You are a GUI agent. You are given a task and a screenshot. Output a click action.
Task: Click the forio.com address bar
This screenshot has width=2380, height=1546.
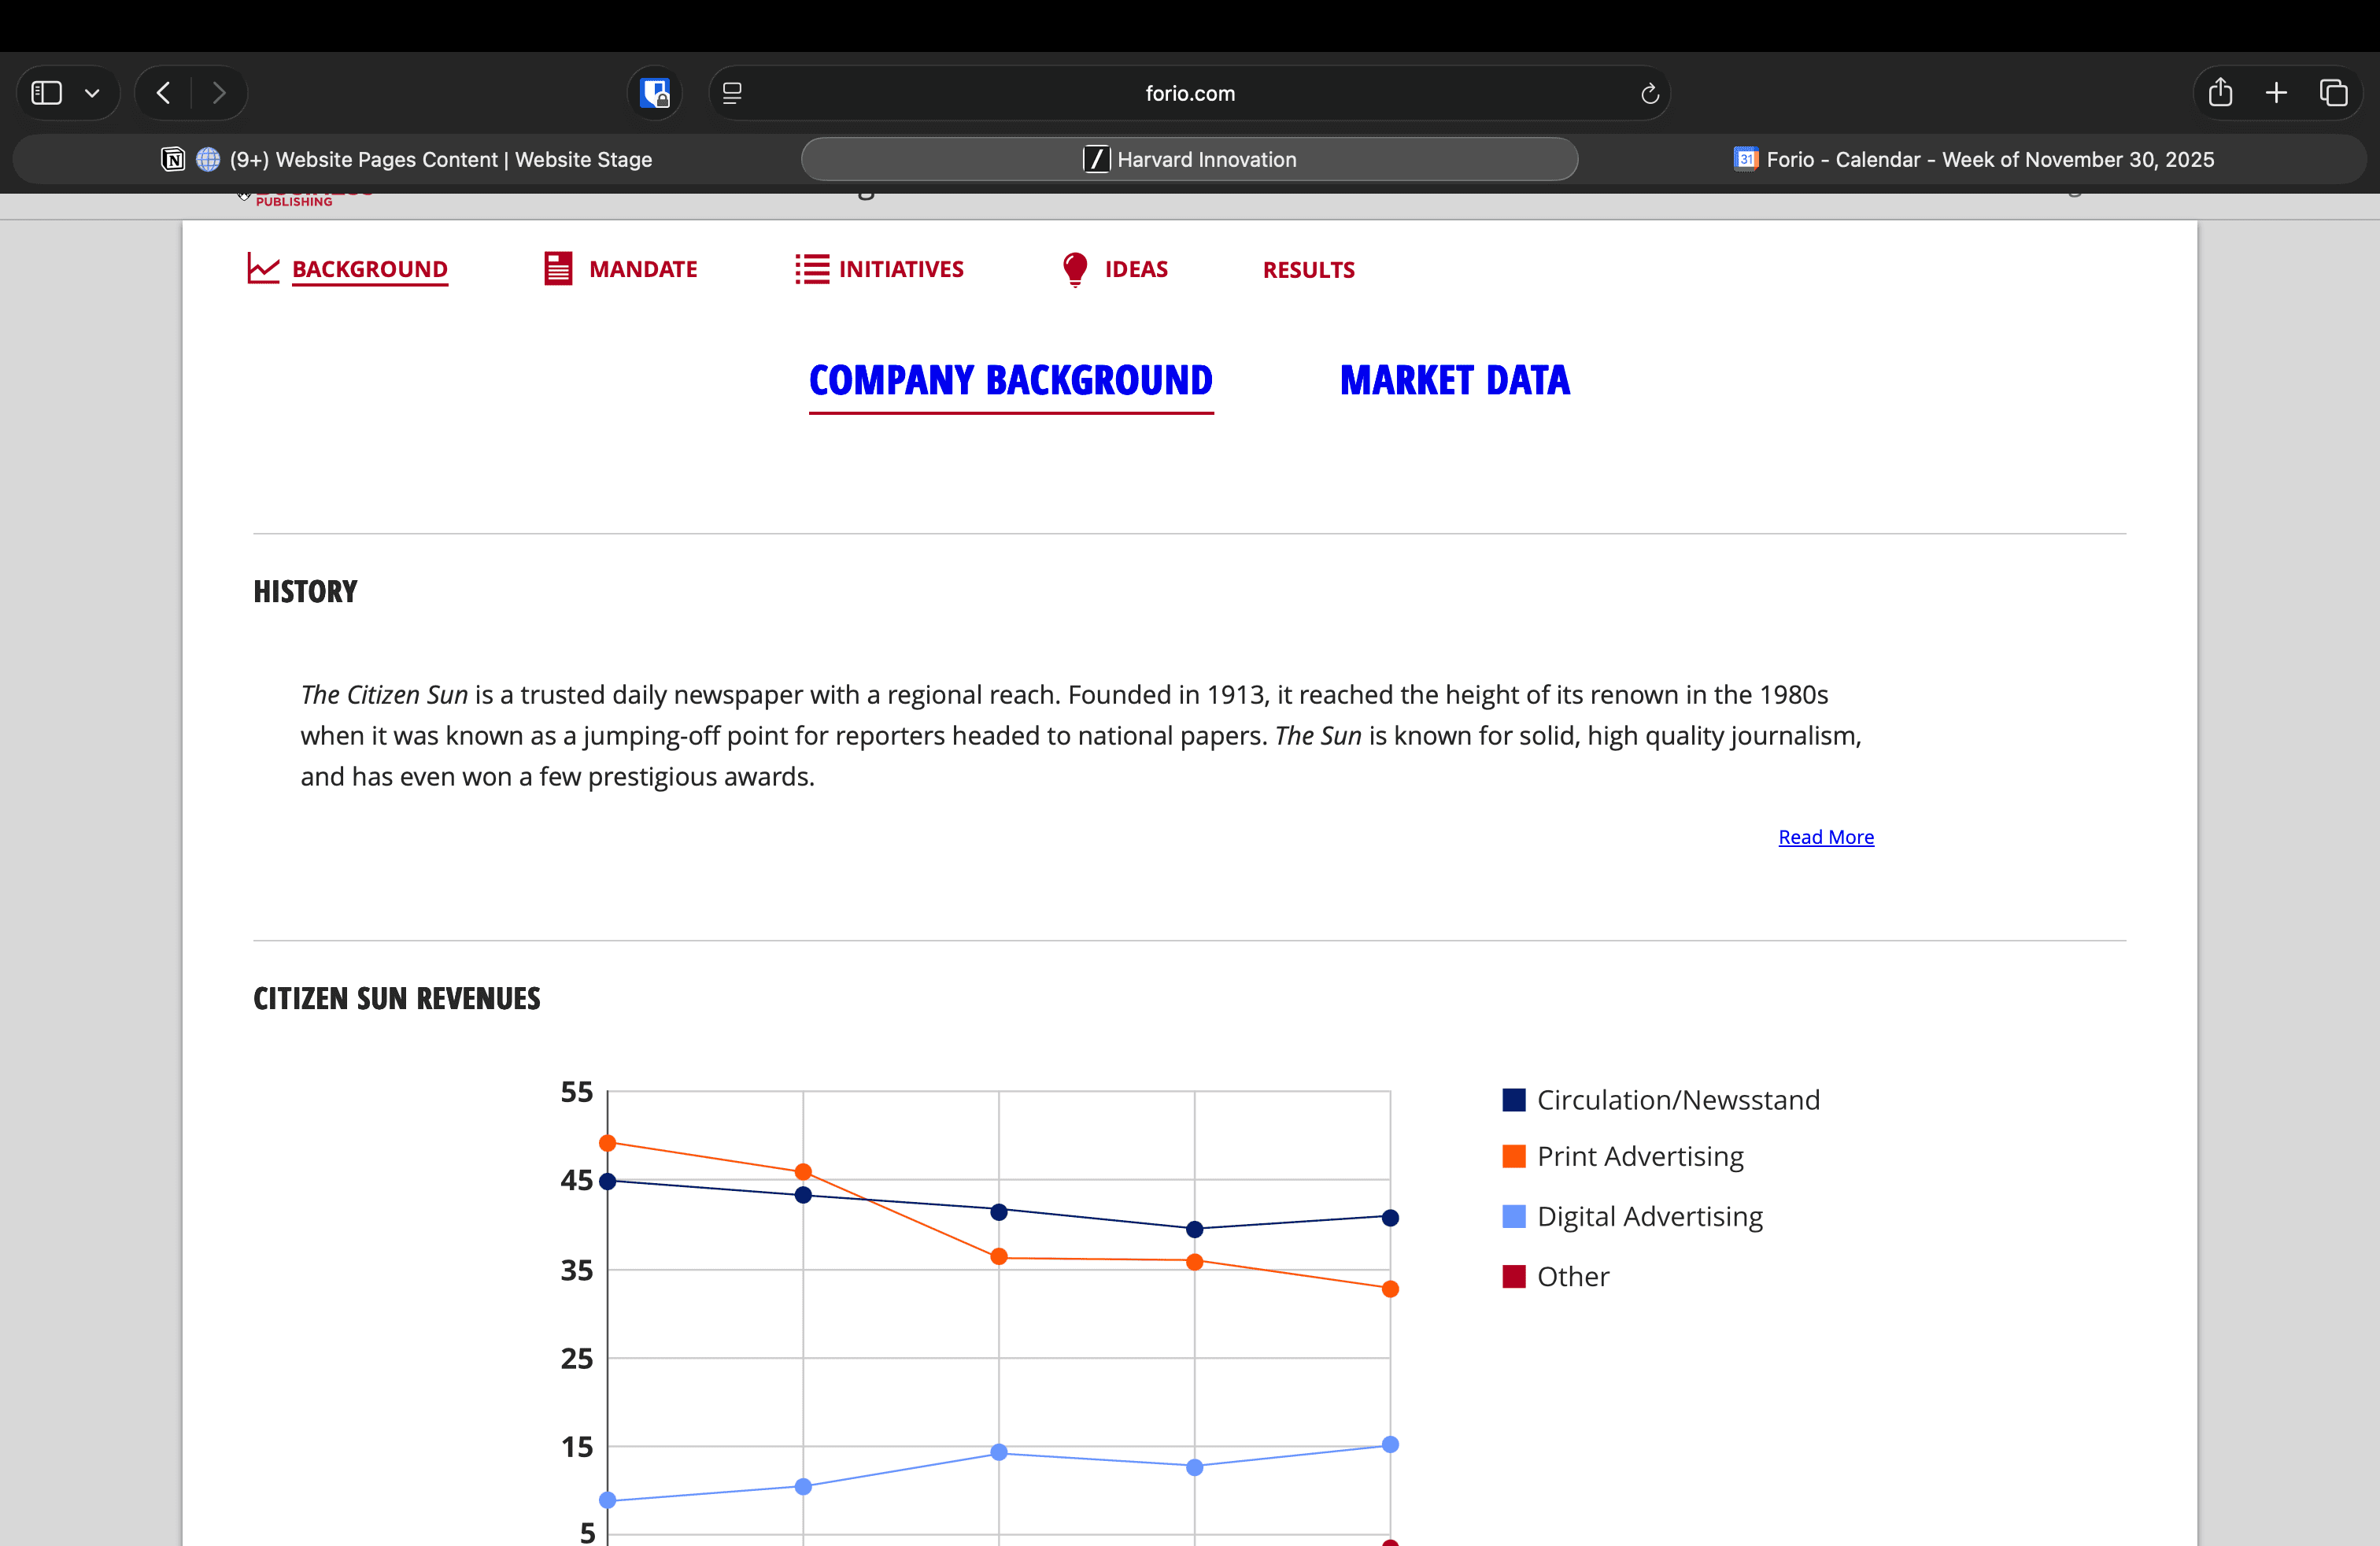1189,93
